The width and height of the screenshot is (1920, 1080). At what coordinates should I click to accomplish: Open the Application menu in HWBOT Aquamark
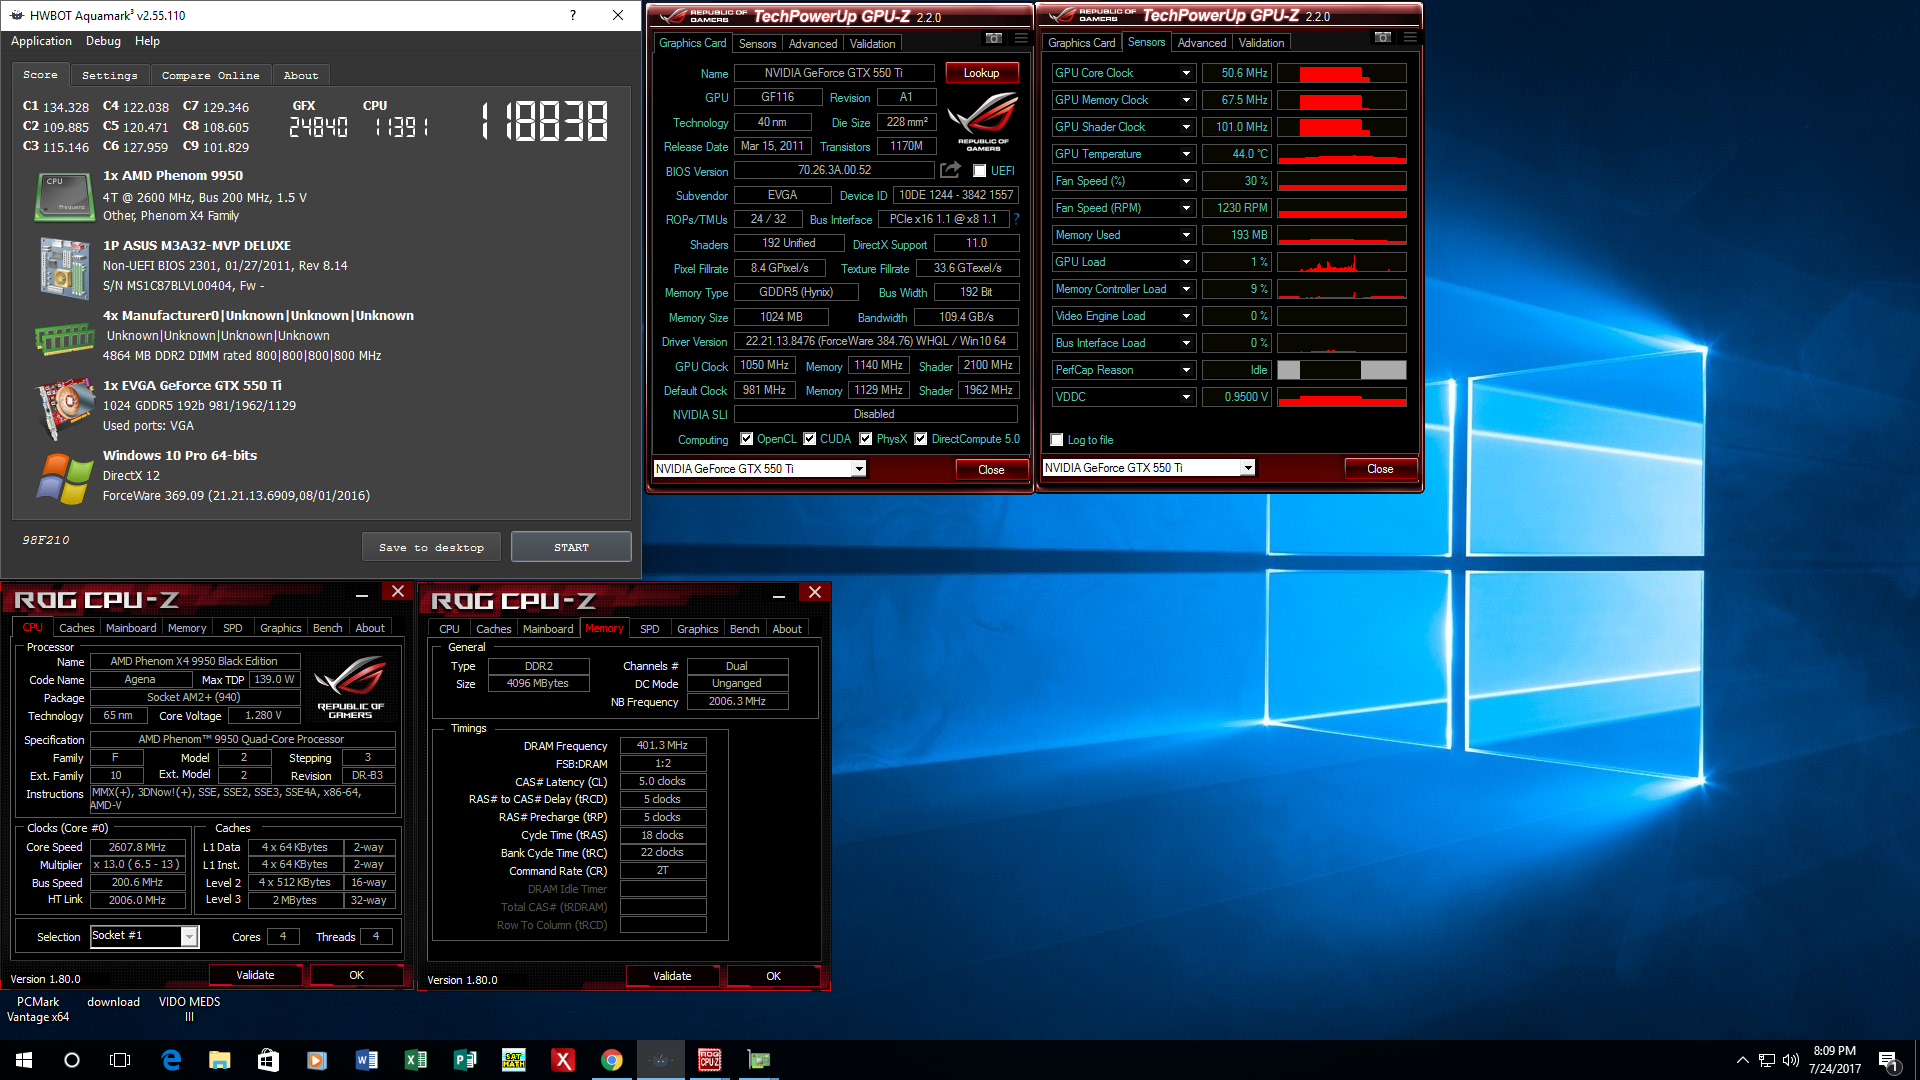tap(41, 41)
